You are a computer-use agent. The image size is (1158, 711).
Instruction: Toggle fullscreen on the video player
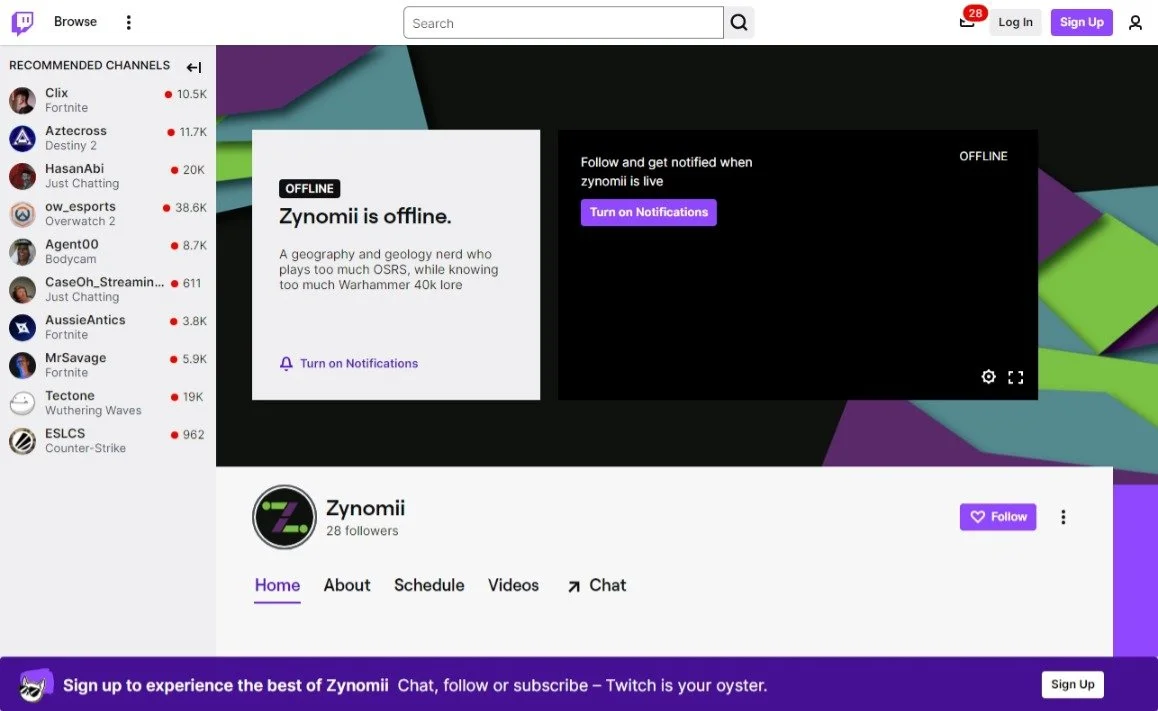coord(1015,377)
